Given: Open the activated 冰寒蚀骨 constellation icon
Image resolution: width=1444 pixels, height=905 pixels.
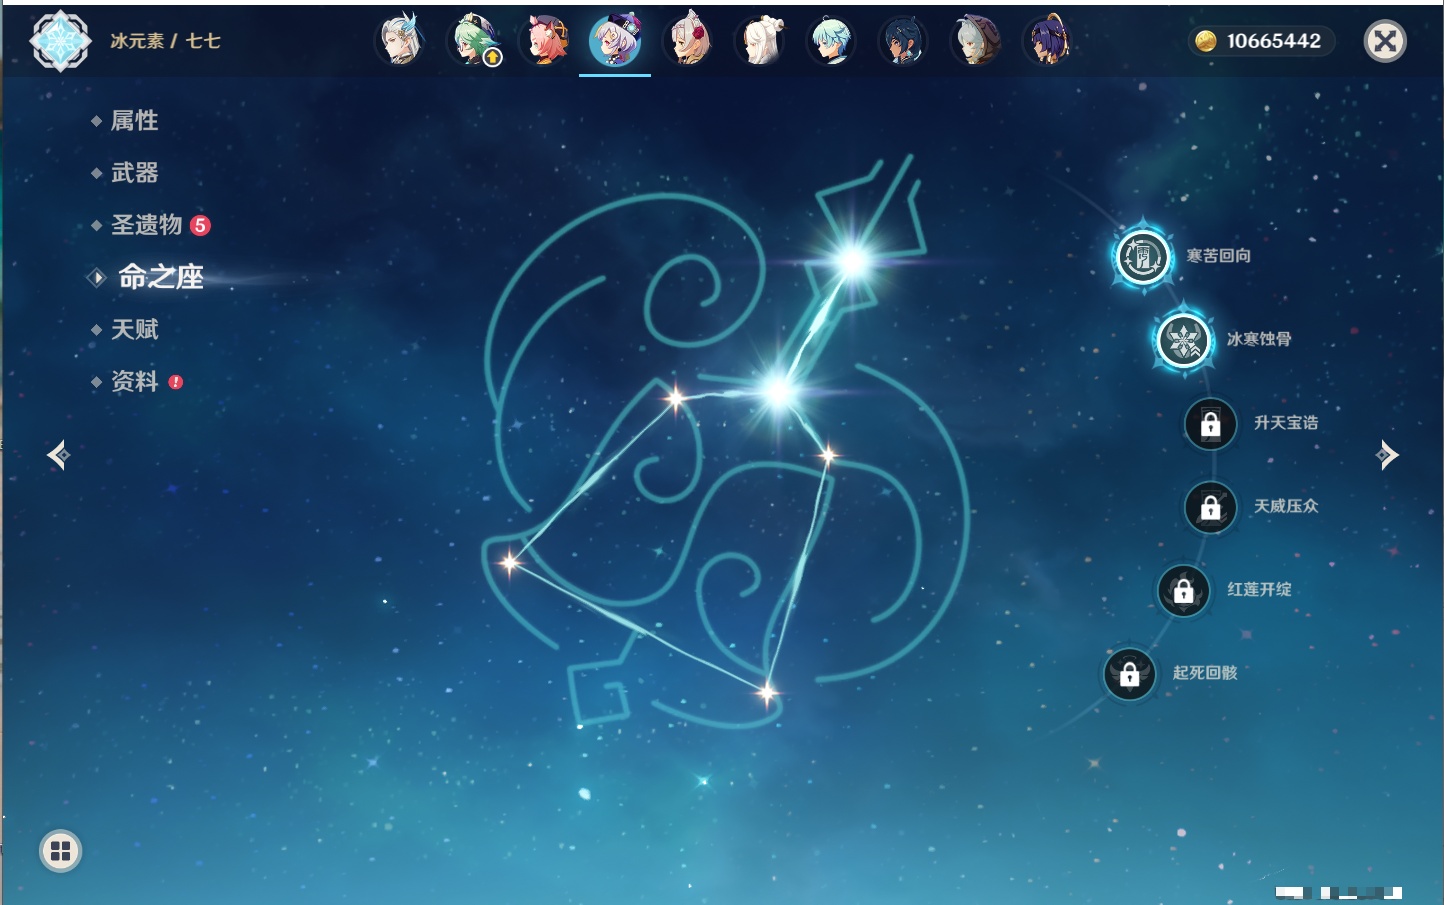Looking at the screenshot, I should pyautogui.click(x=1184, y=340).
